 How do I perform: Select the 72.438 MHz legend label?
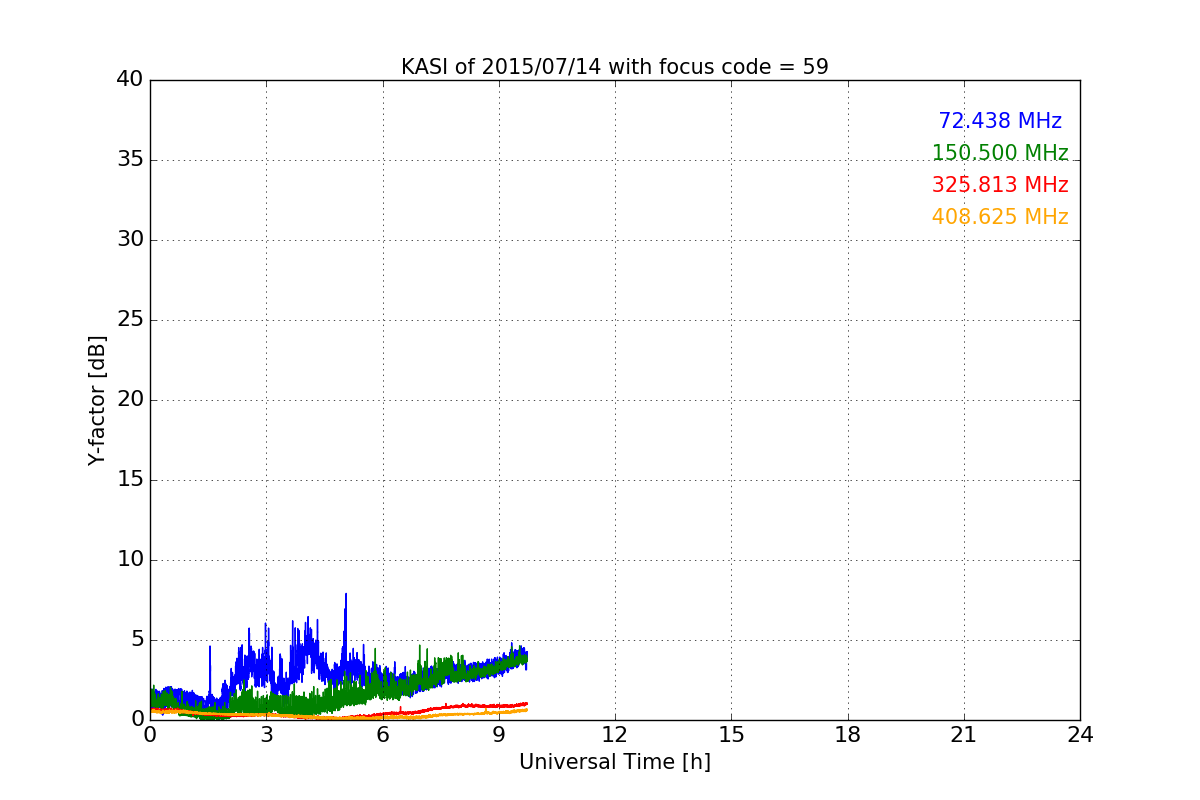1000,121
